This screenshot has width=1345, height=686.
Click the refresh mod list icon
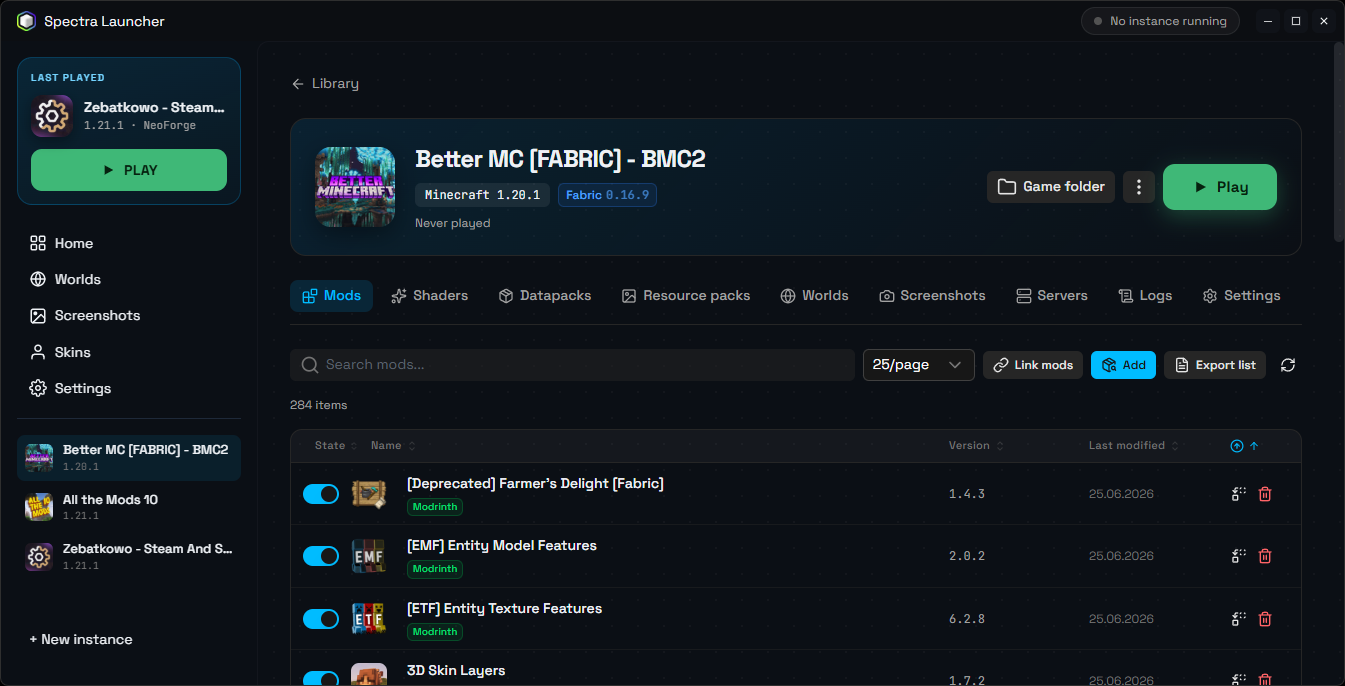point(1288,365)
